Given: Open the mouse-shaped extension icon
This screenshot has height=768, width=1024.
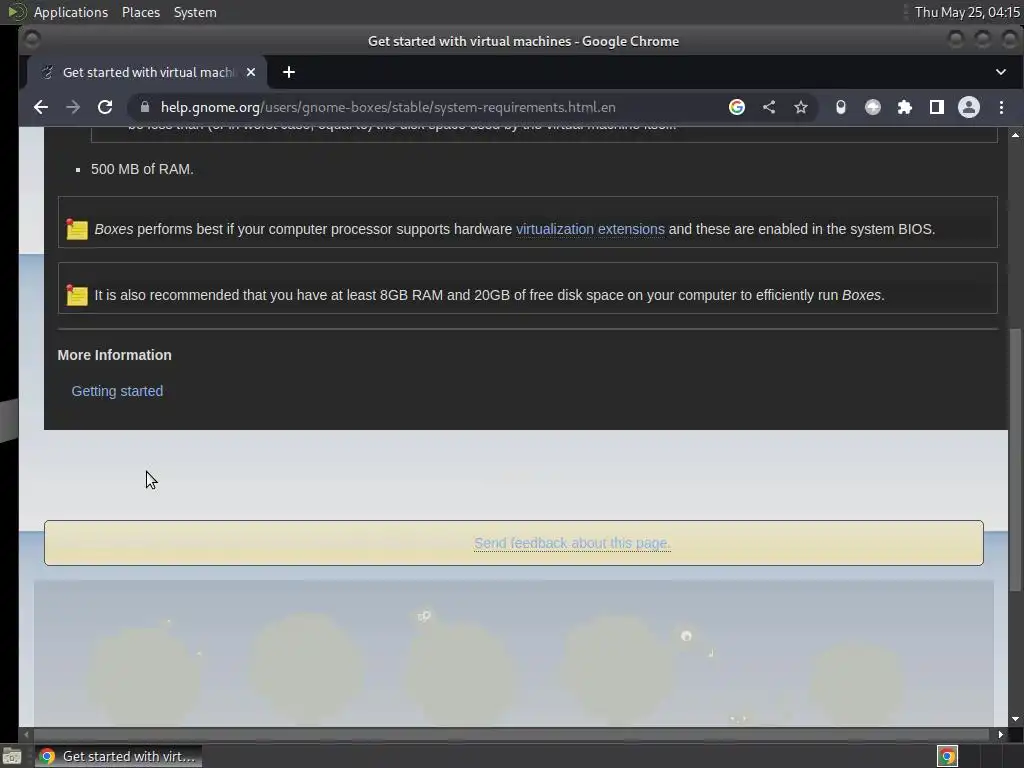Looking at the screenshot, I should pos(840,107).
